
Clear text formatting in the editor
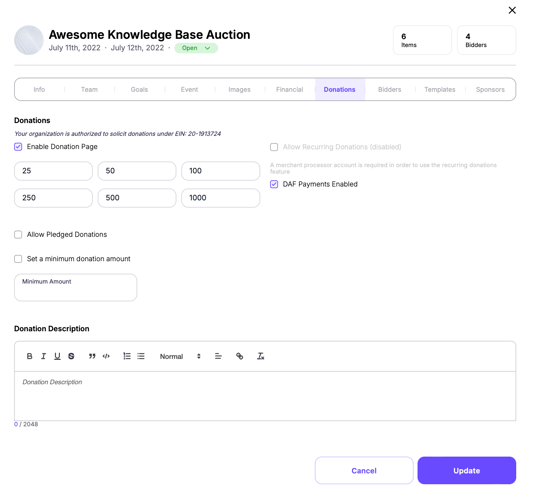click(260, 356)
